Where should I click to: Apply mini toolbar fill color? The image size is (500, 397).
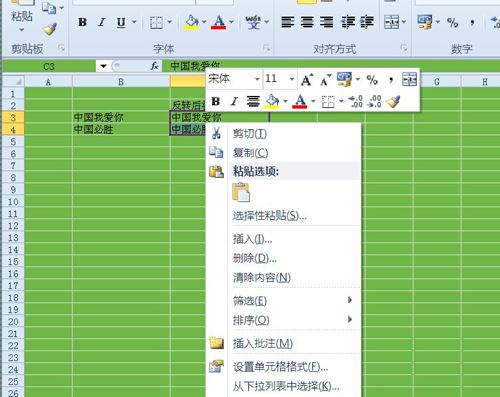point(272,101)
